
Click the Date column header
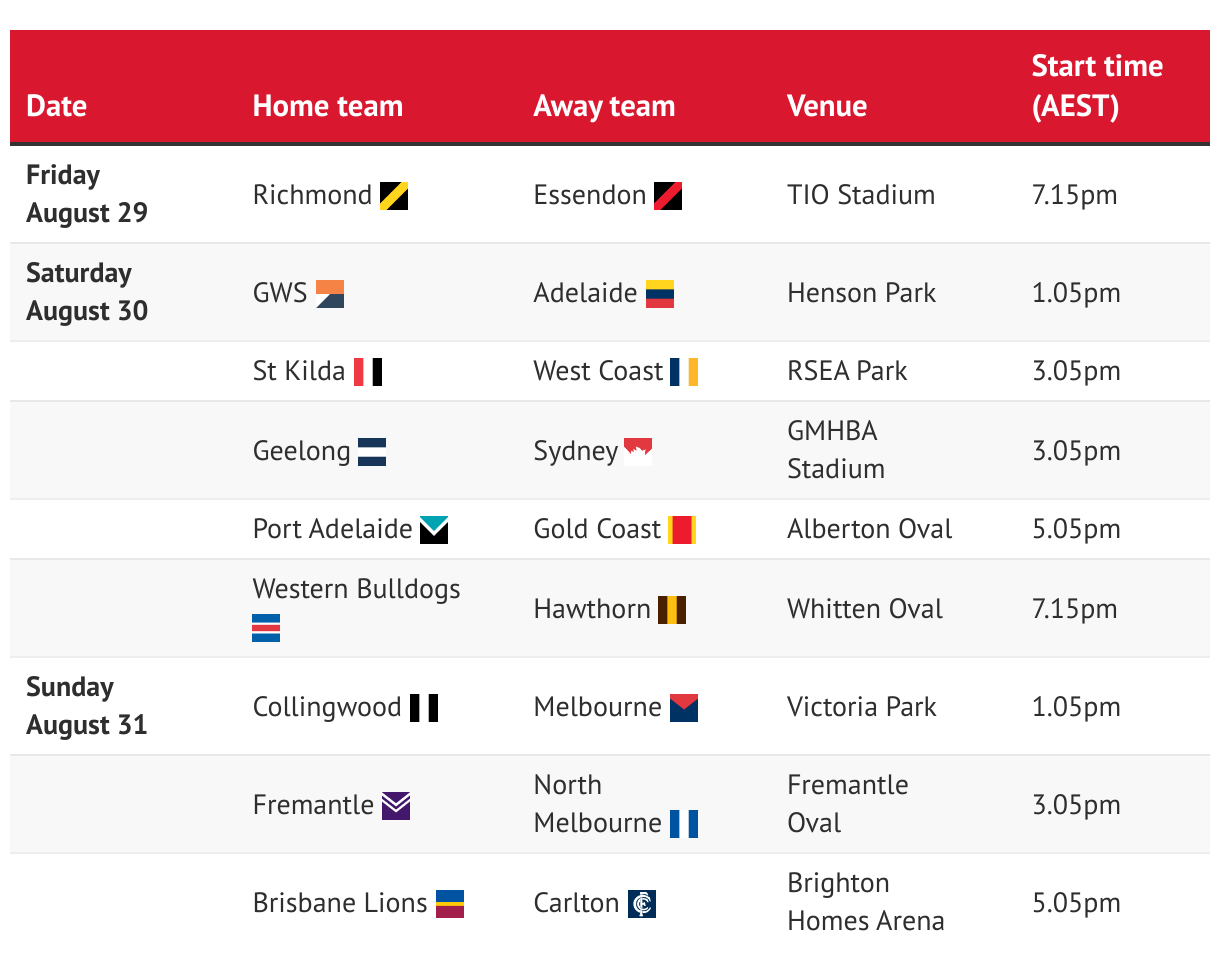tap(57, 106)
